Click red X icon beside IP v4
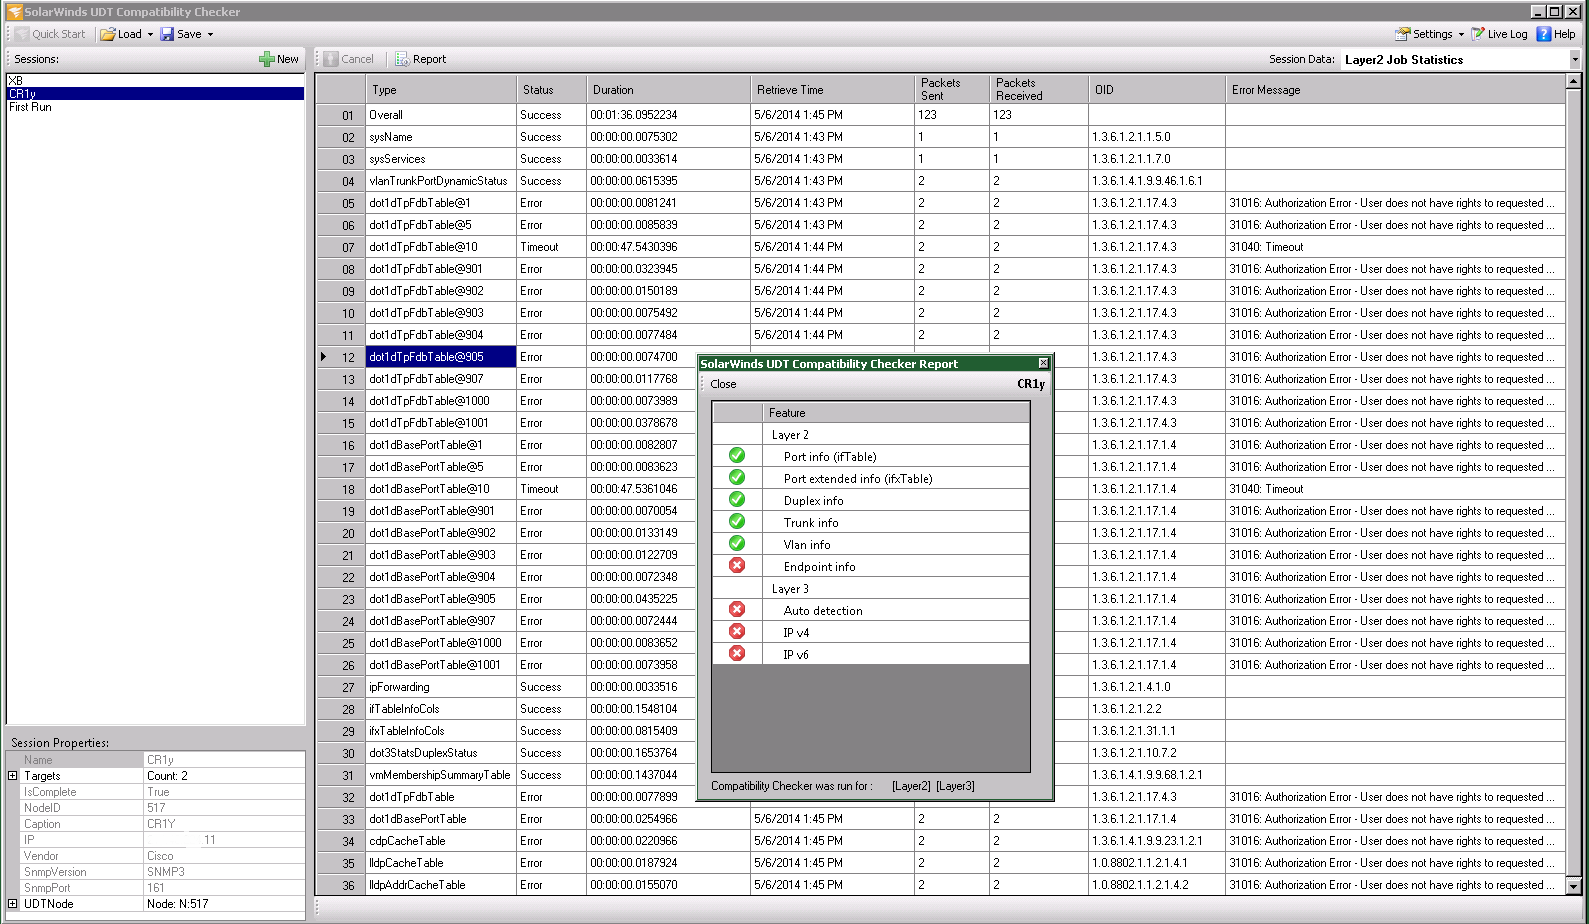Viewport: 1589px width, 924px height. click(737, 631)
